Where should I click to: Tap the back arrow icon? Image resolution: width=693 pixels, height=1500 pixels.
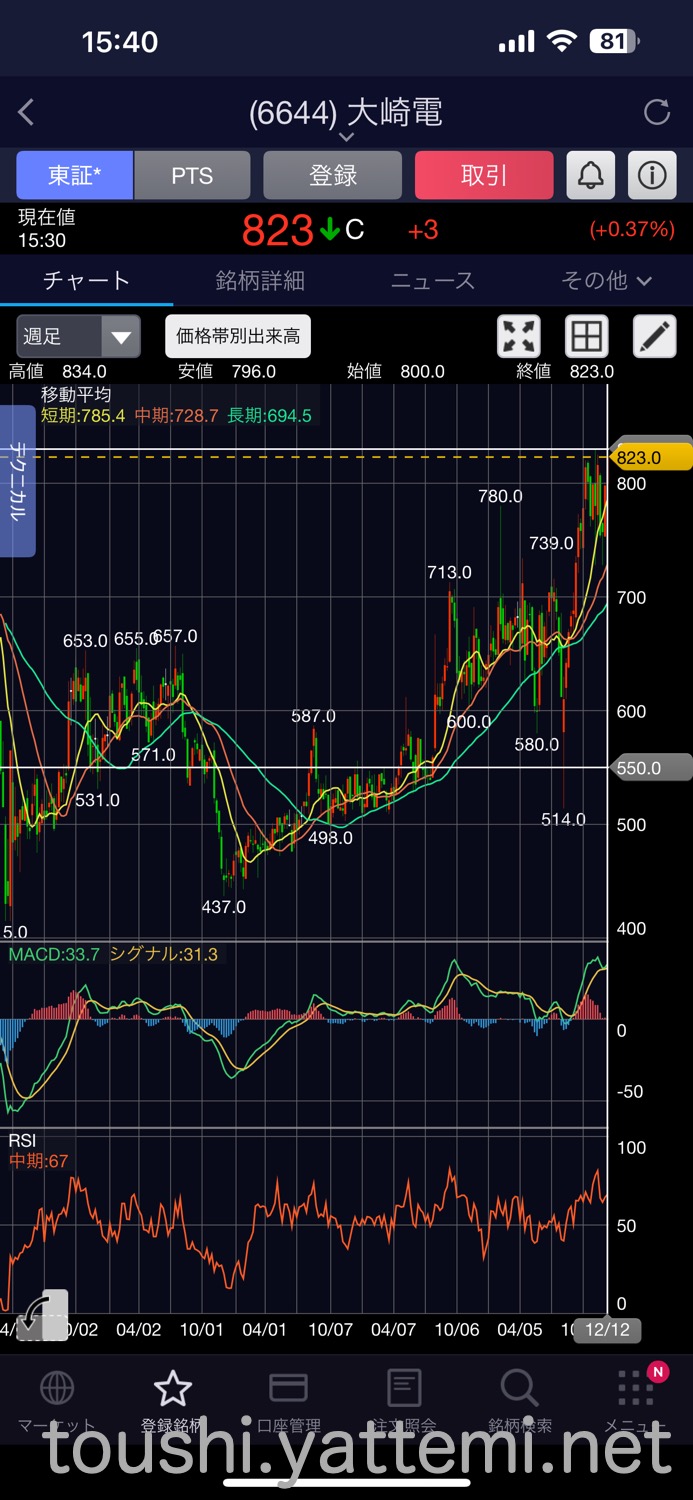click(x=27, y=112)
